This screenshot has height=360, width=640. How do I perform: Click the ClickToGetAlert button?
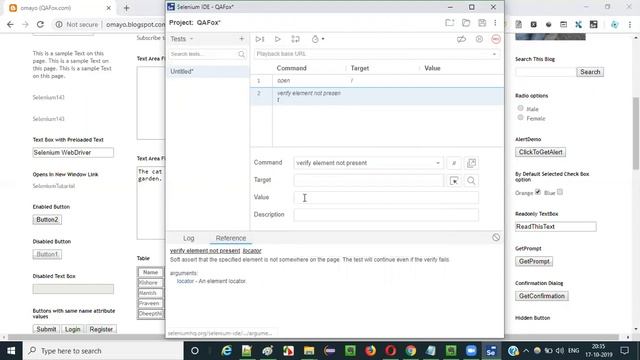540,152
